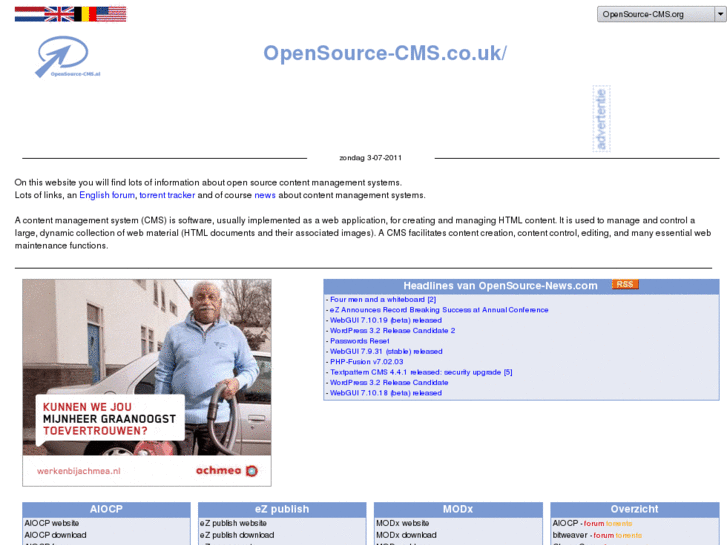Viewport: 727px width, 545px height.
Task: Switch language via the UK flag
Action: pos(59,14)
